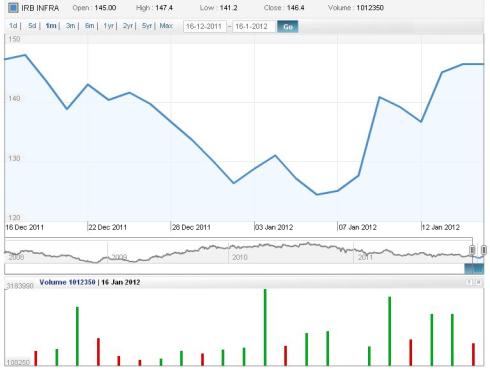This screenshot has height=372, width=490.
Task: Click the 140 price axis label
Action: (x=14, y=98)
